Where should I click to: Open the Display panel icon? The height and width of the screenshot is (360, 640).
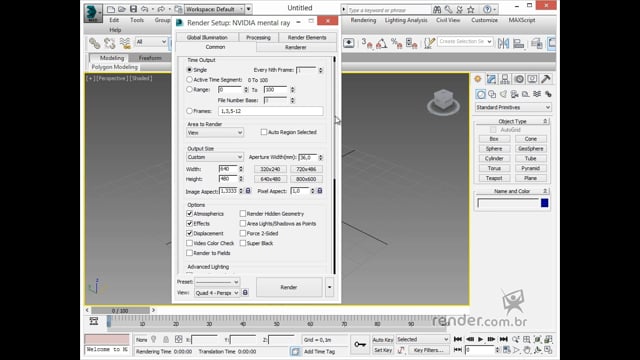532,79
